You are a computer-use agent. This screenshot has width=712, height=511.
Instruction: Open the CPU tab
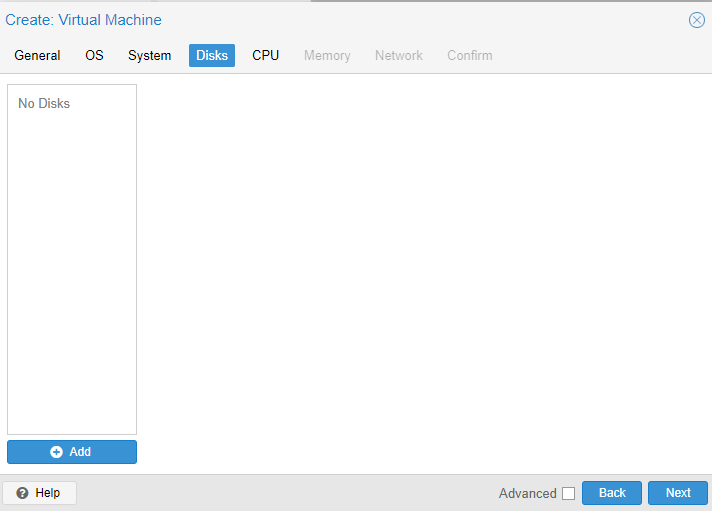[266, 55]
